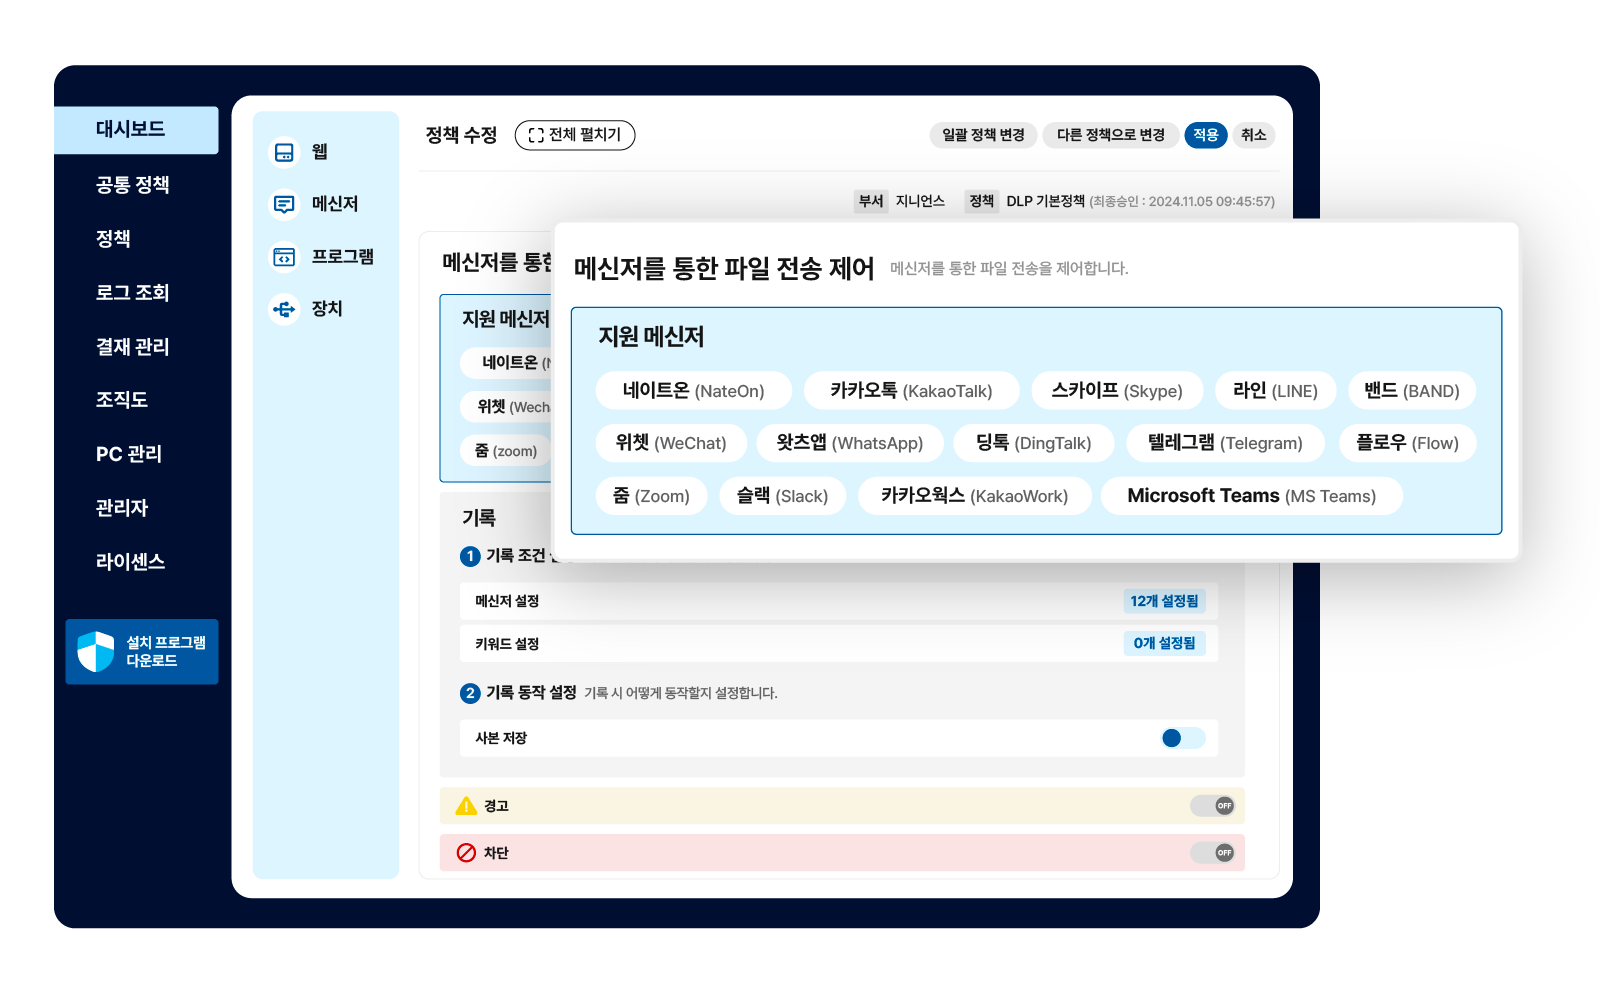Click the 부서 지니언스 label

tap(900, 201)
